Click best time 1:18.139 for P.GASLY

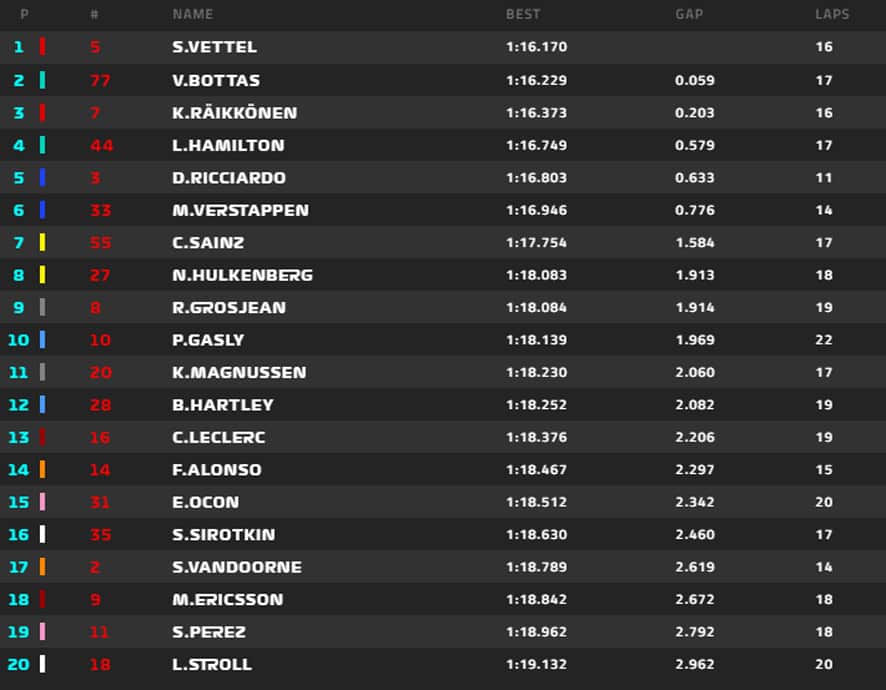pos(536,340)
